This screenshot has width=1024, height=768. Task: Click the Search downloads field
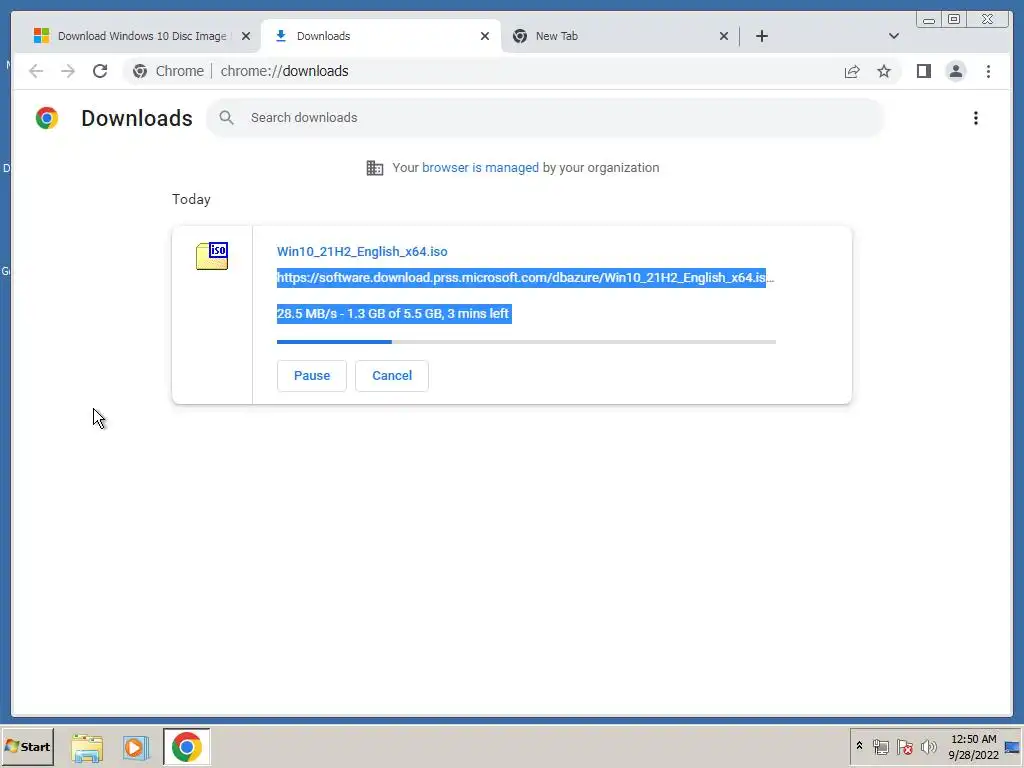(x=545, y=118)
